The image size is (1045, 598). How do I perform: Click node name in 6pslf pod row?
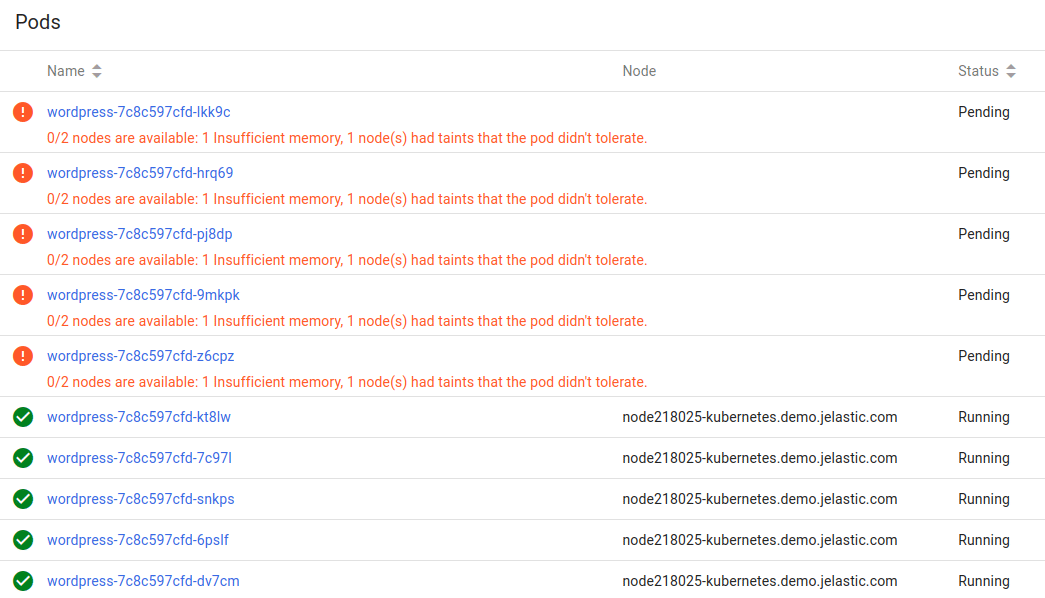(760, 540)
